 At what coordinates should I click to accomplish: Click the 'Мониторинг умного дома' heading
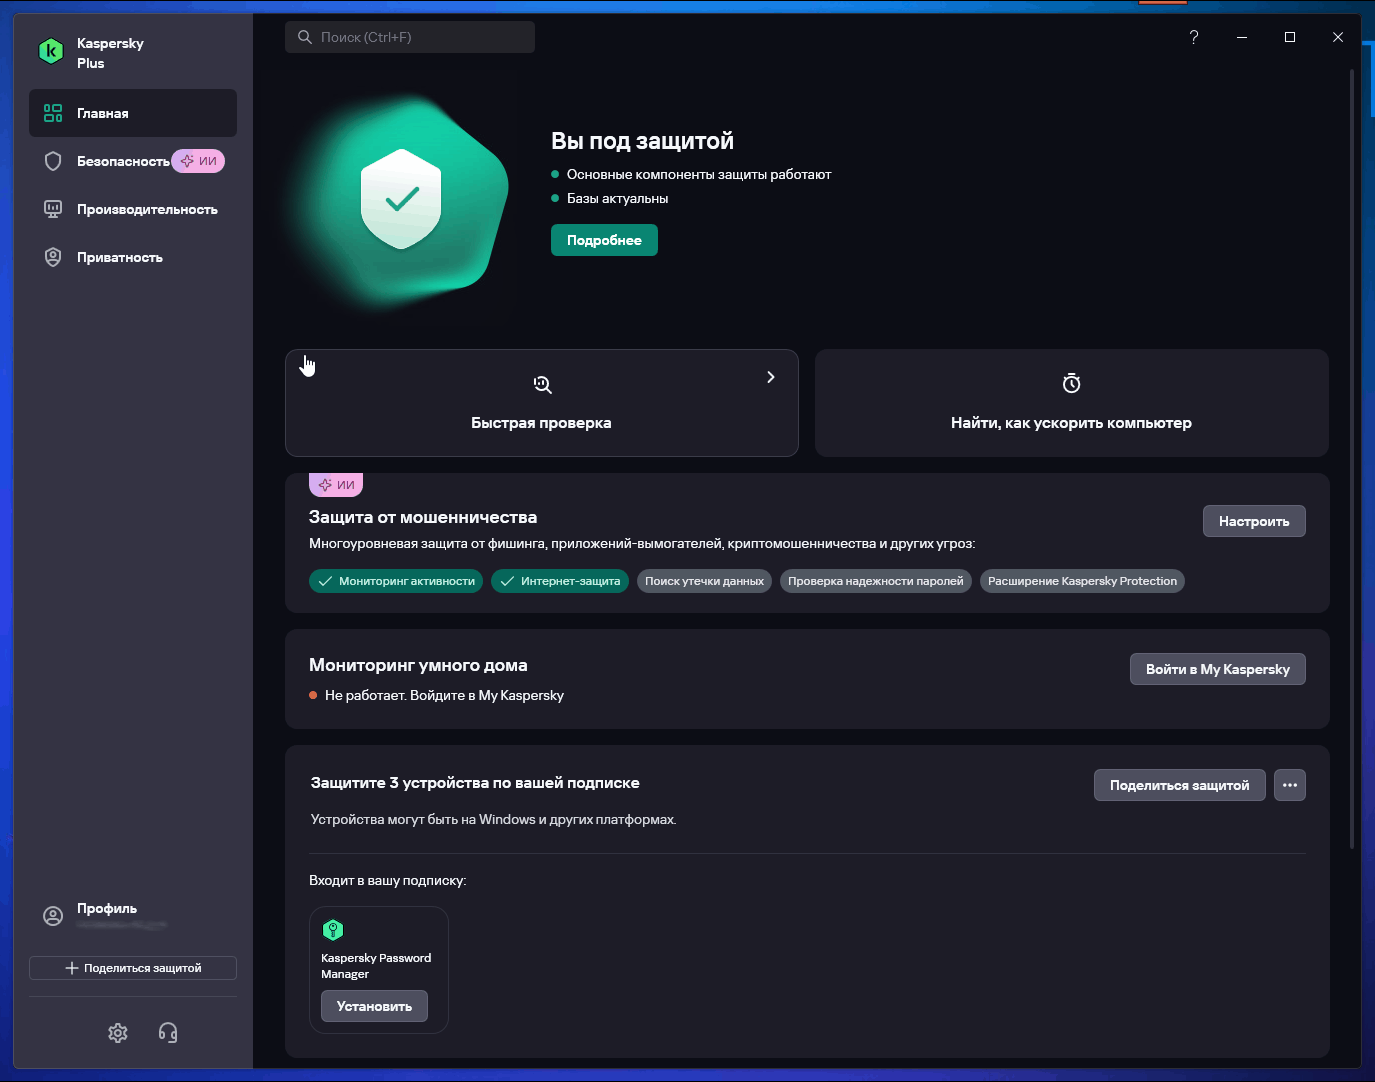tap(418, 665)
